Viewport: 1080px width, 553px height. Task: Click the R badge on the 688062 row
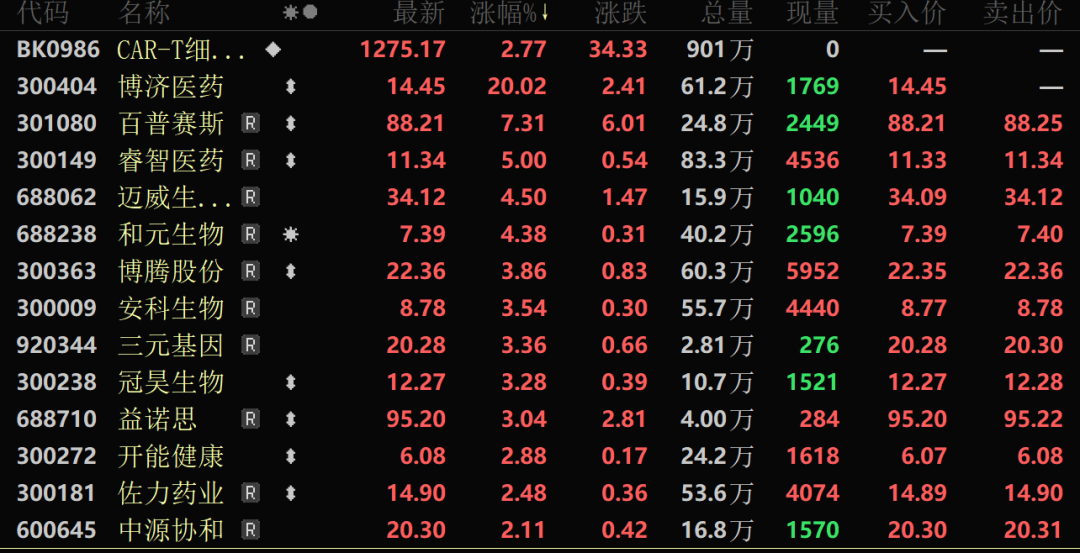[x=251, y=198]
